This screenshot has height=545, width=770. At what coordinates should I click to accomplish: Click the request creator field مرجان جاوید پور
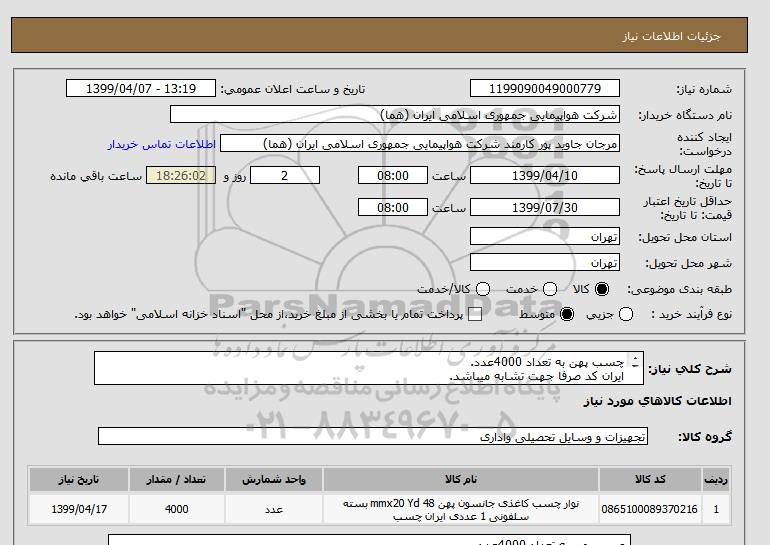click(420, 143)
